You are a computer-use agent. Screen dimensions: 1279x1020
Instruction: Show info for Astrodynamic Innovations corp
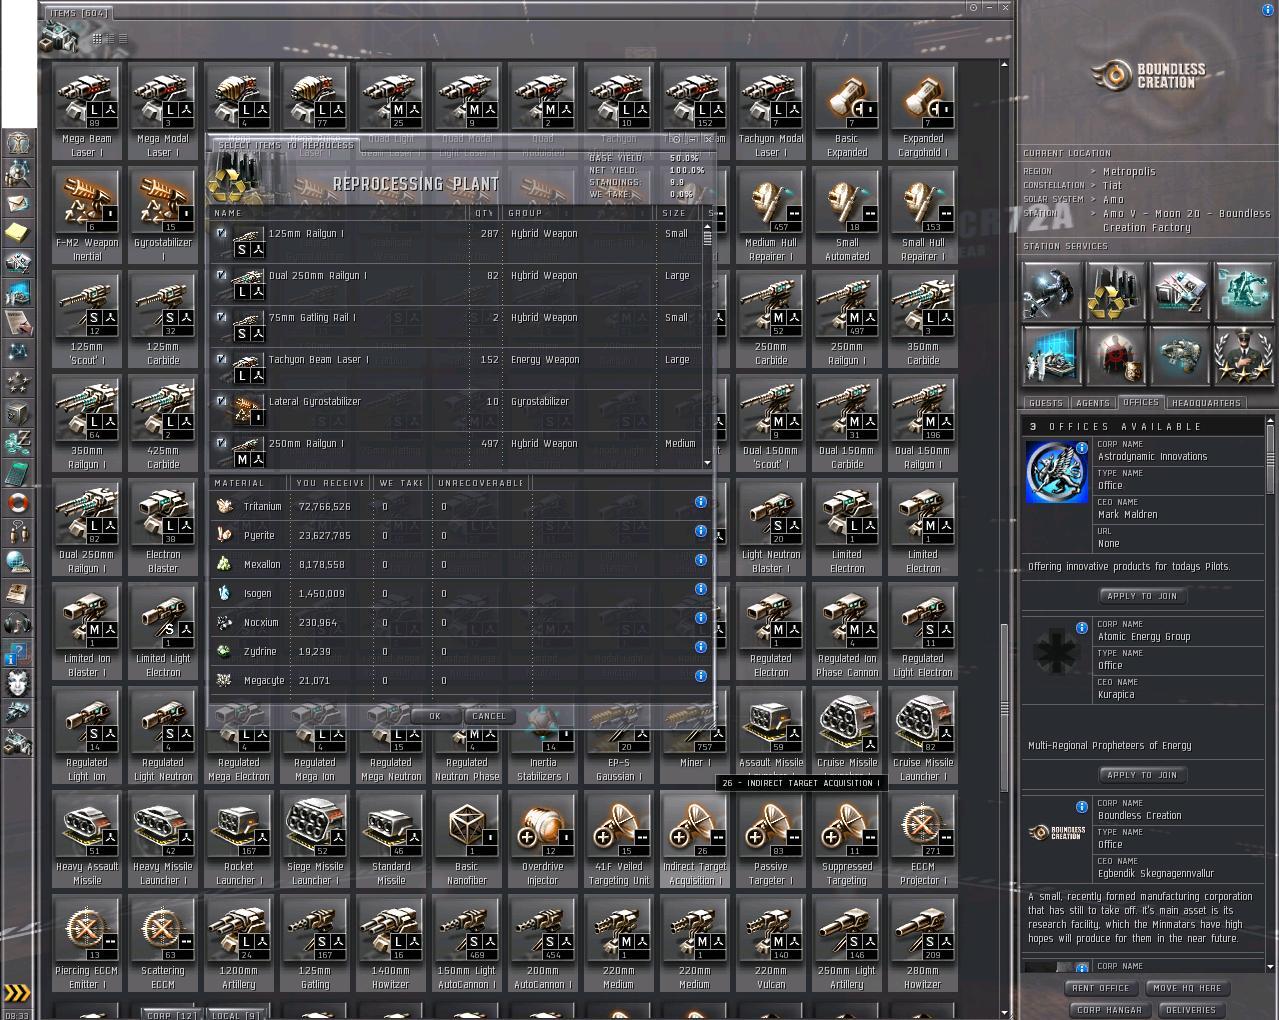(1082, 448)
